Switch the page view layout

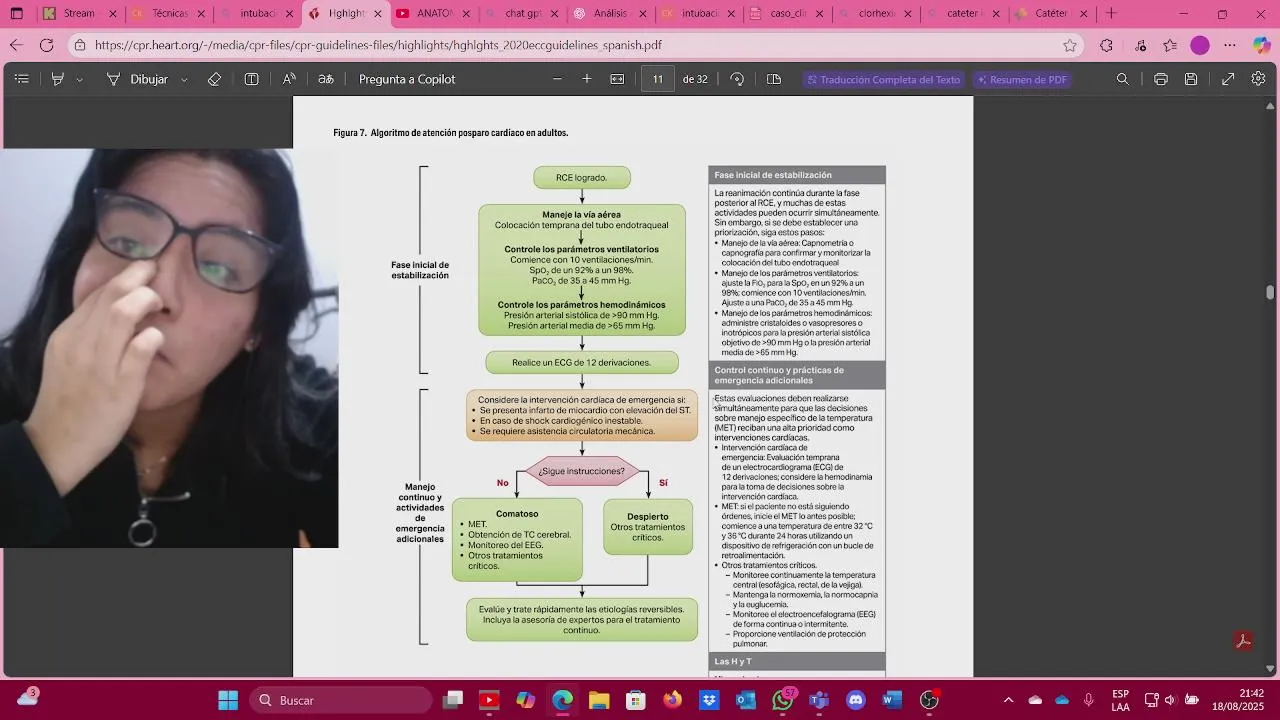(x=774, y=79)
